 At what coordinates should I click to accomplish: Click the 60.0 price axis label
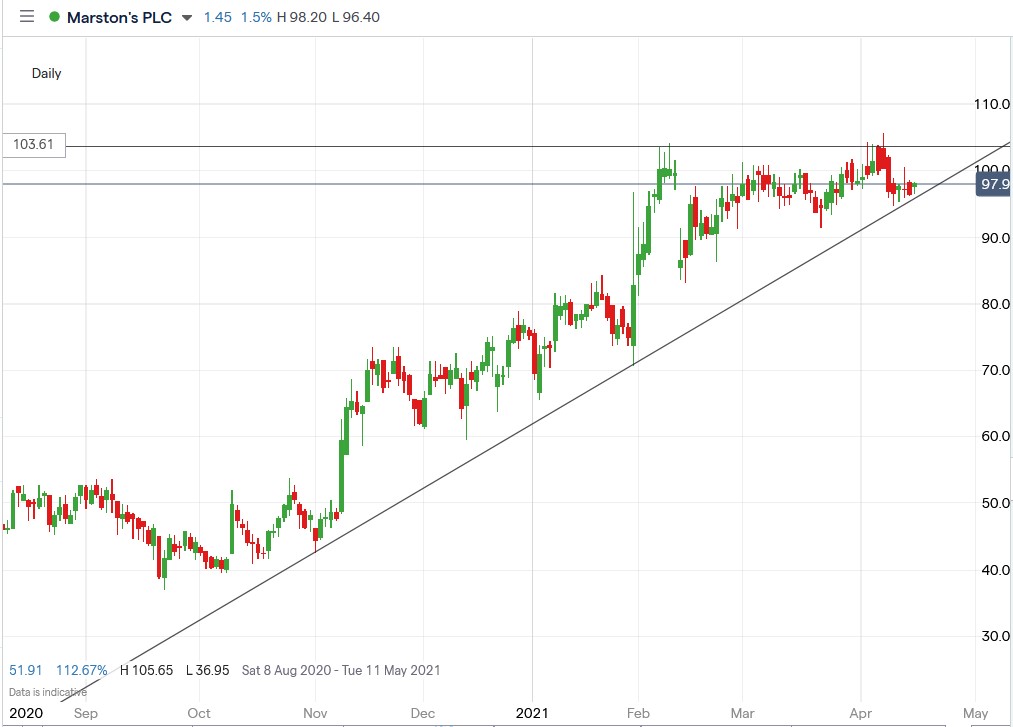[995, 436]
